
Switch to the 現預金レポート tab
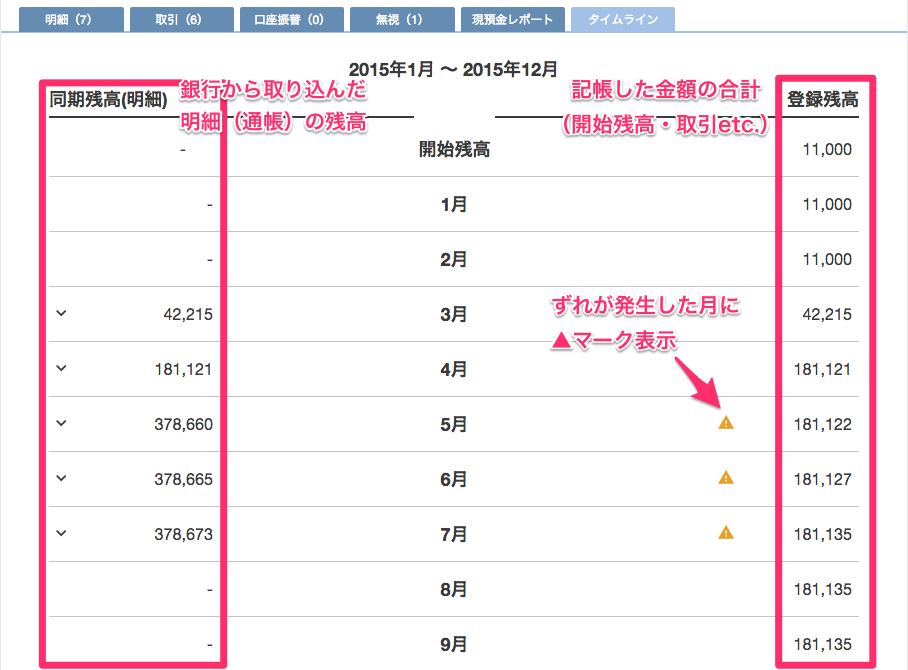[x=512, y=18]
